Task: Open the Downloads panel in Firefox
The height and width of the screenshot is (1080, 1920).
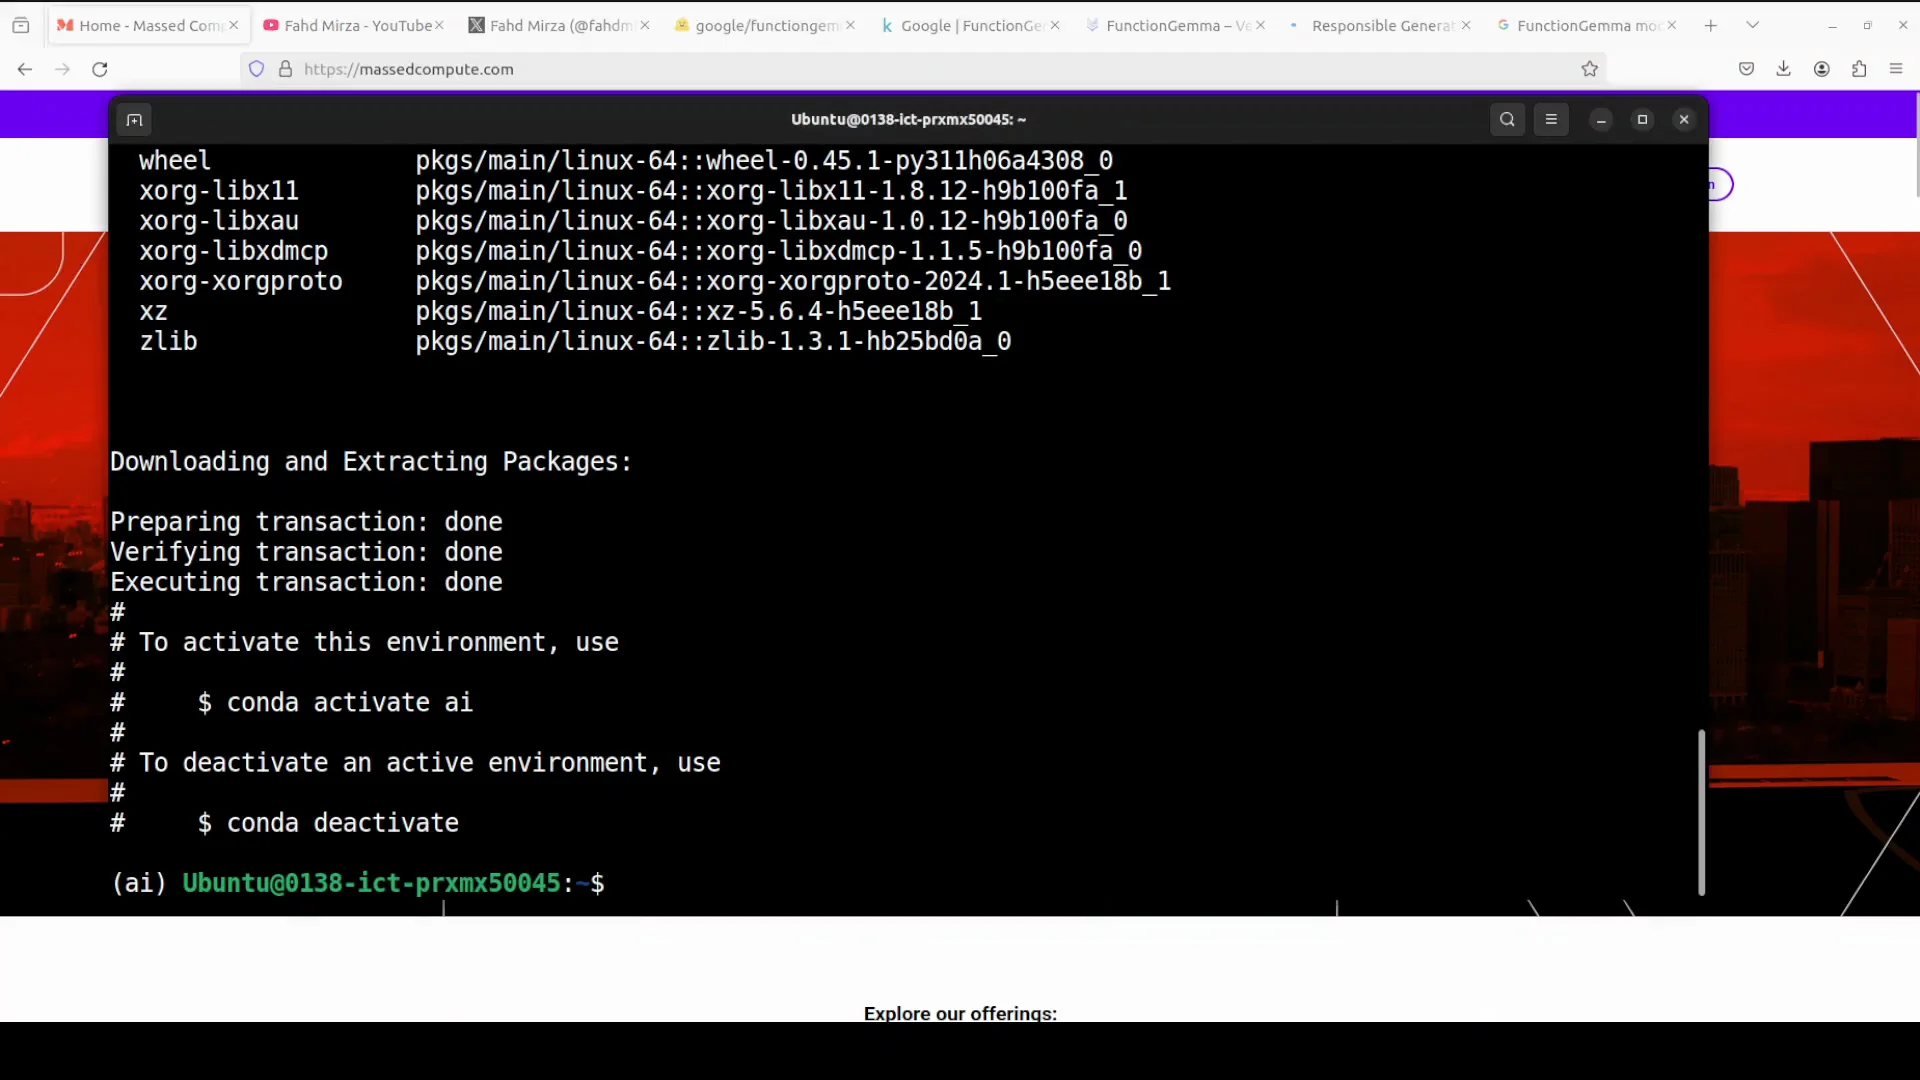Action: click(1783, 69)
